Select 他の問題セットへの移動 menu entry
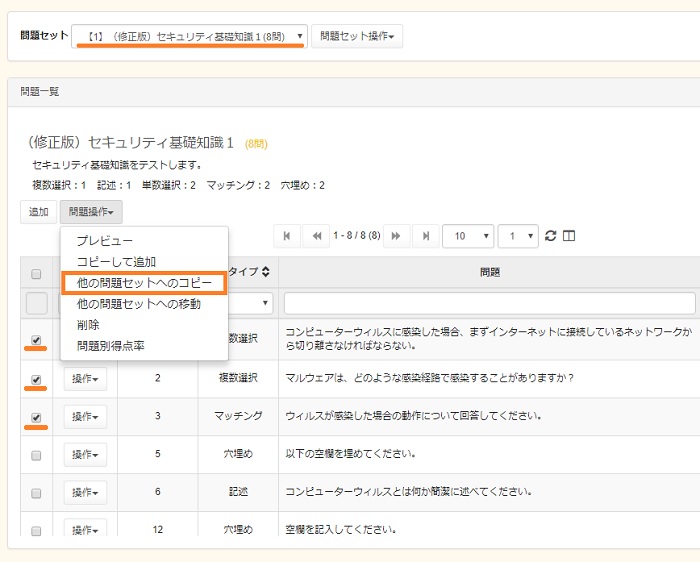Viewport: 700px width, 562px height. point(139,304)
